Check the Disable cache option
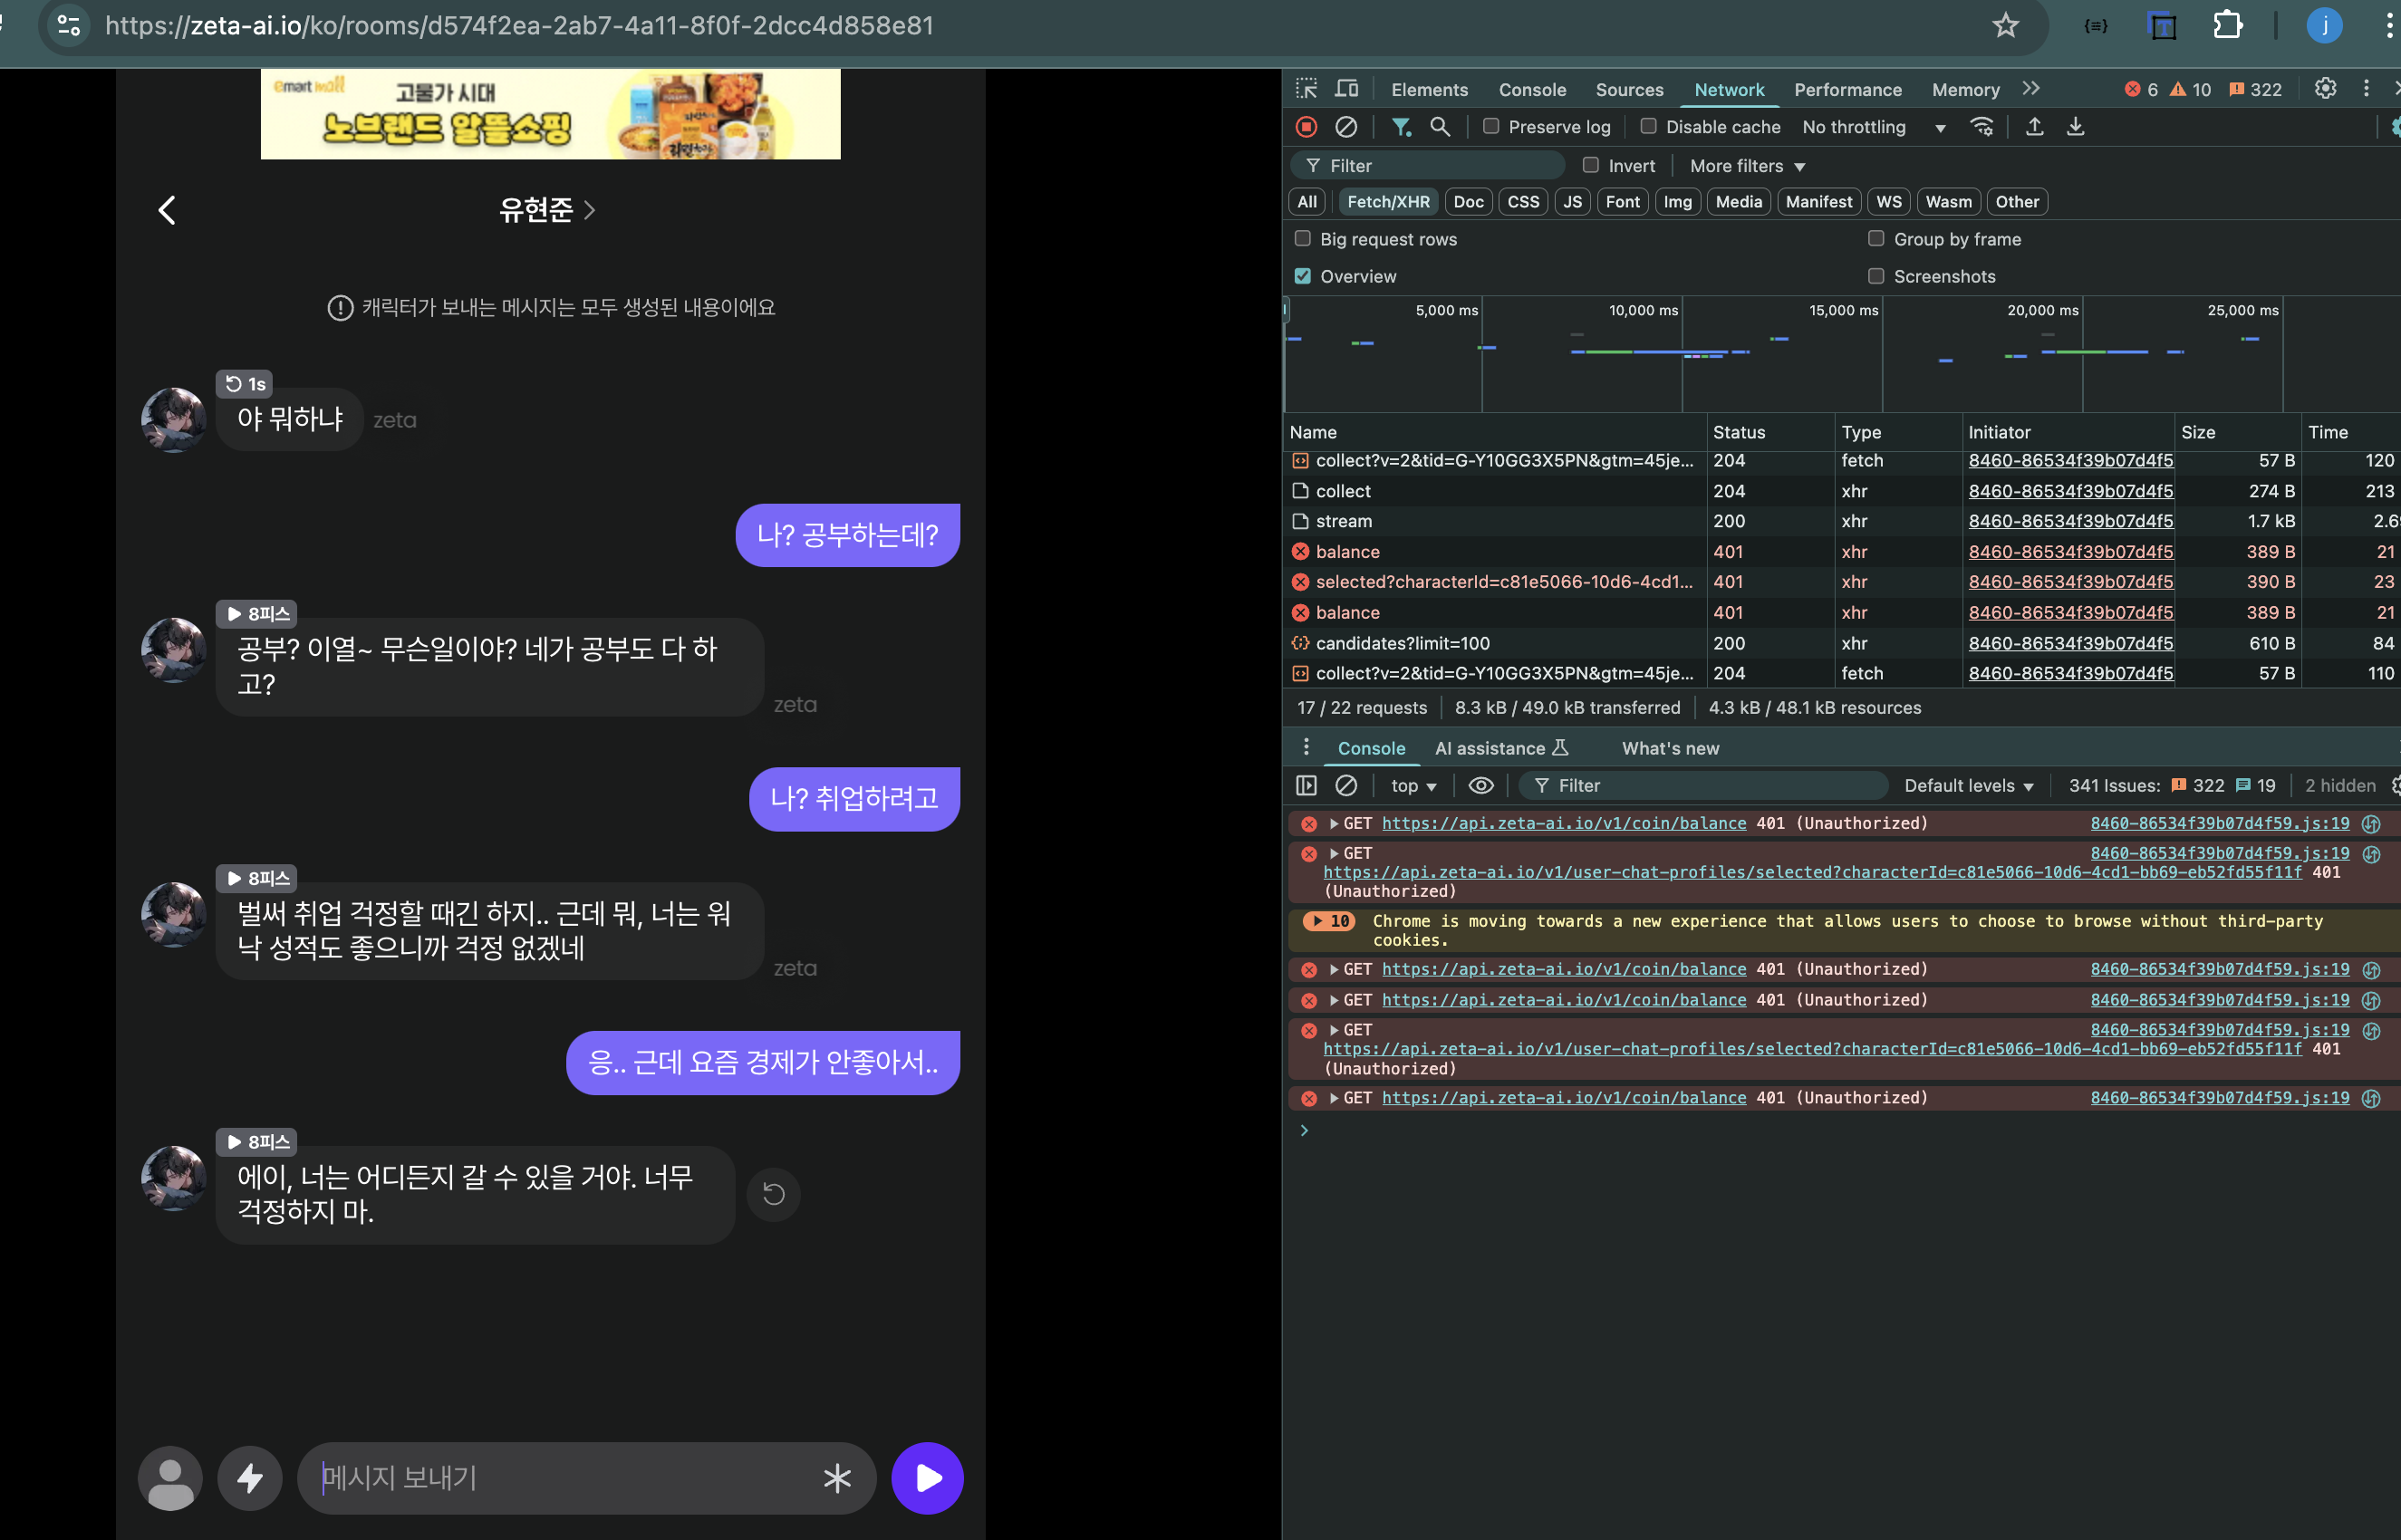The image size is (2401, 1540). click(1649, 127)
